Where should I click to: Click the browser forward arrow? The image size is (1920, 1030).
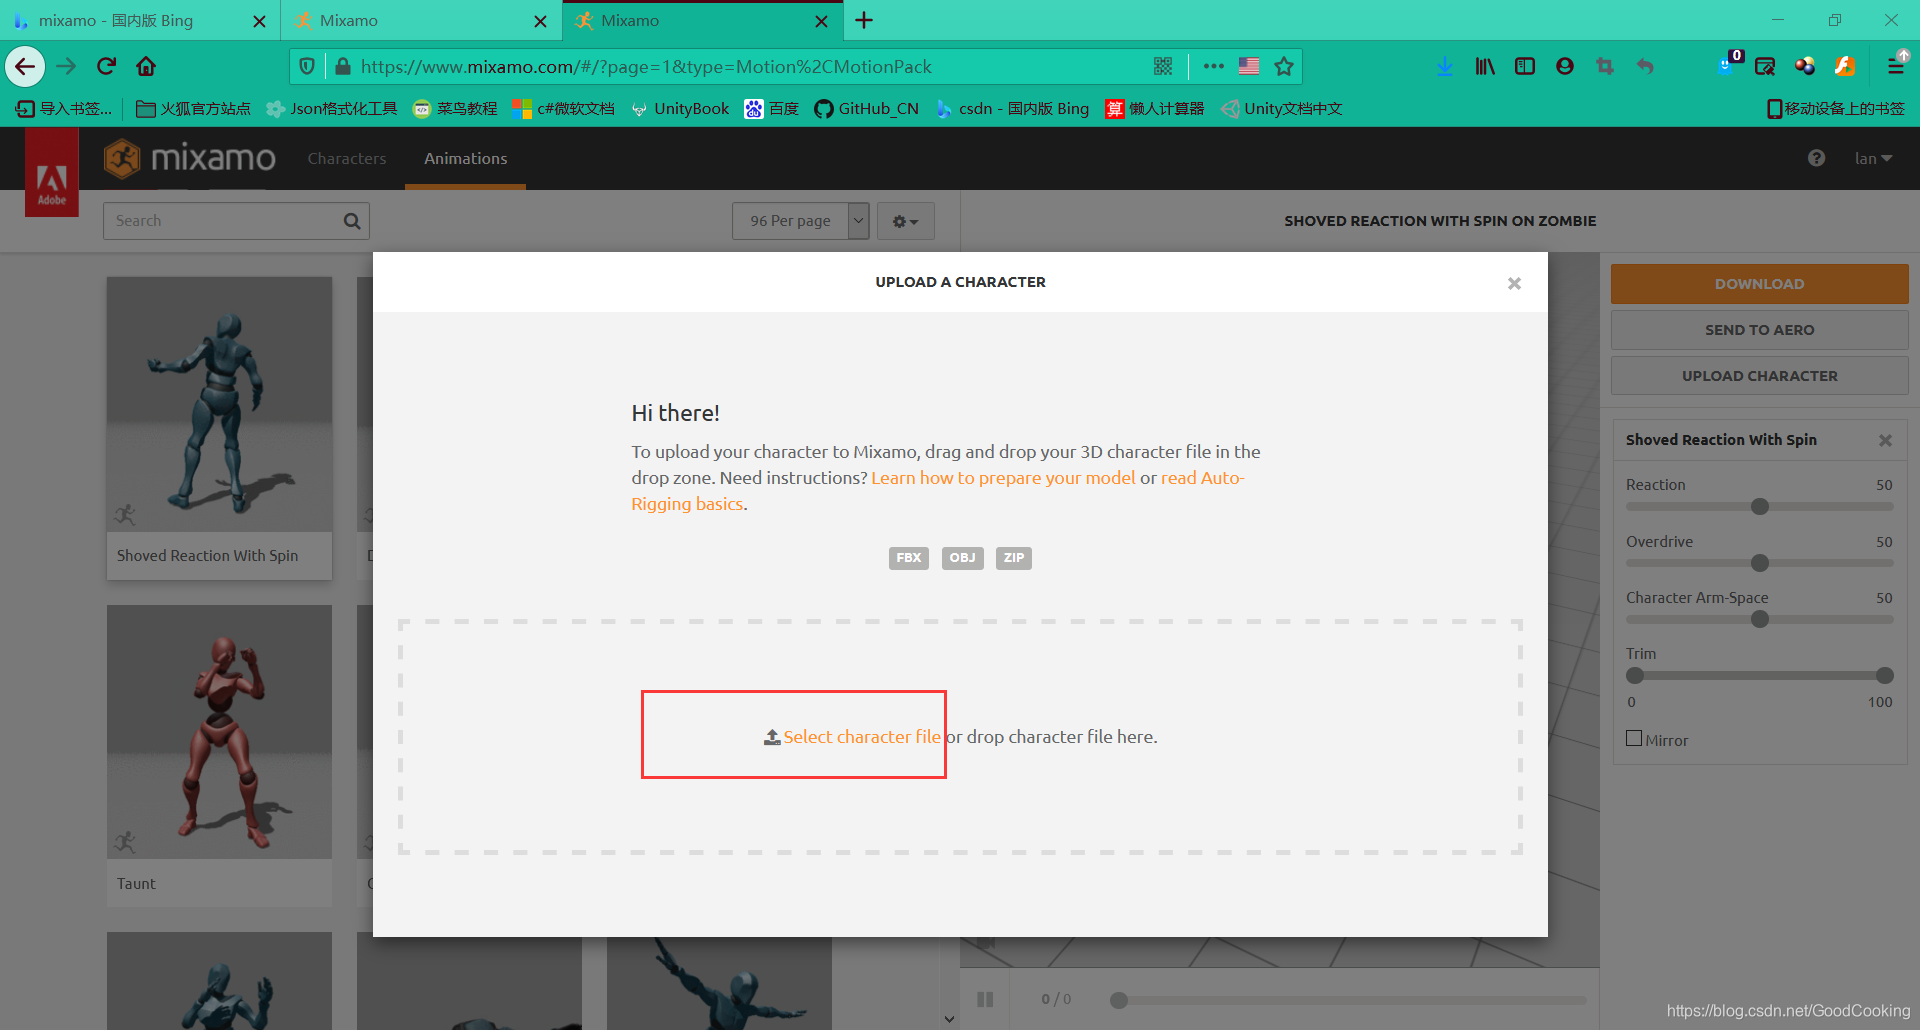click(x=66, y=67)
